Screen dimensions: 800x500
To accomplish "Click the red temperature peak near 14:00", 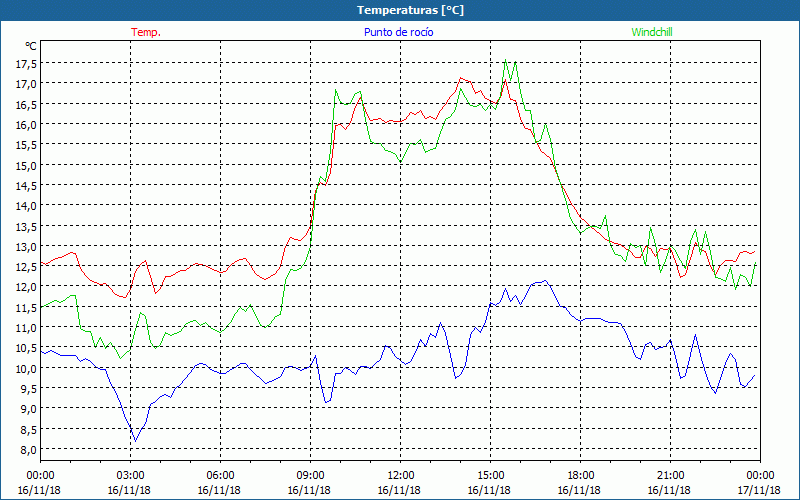I will click(x=460, y=78).
